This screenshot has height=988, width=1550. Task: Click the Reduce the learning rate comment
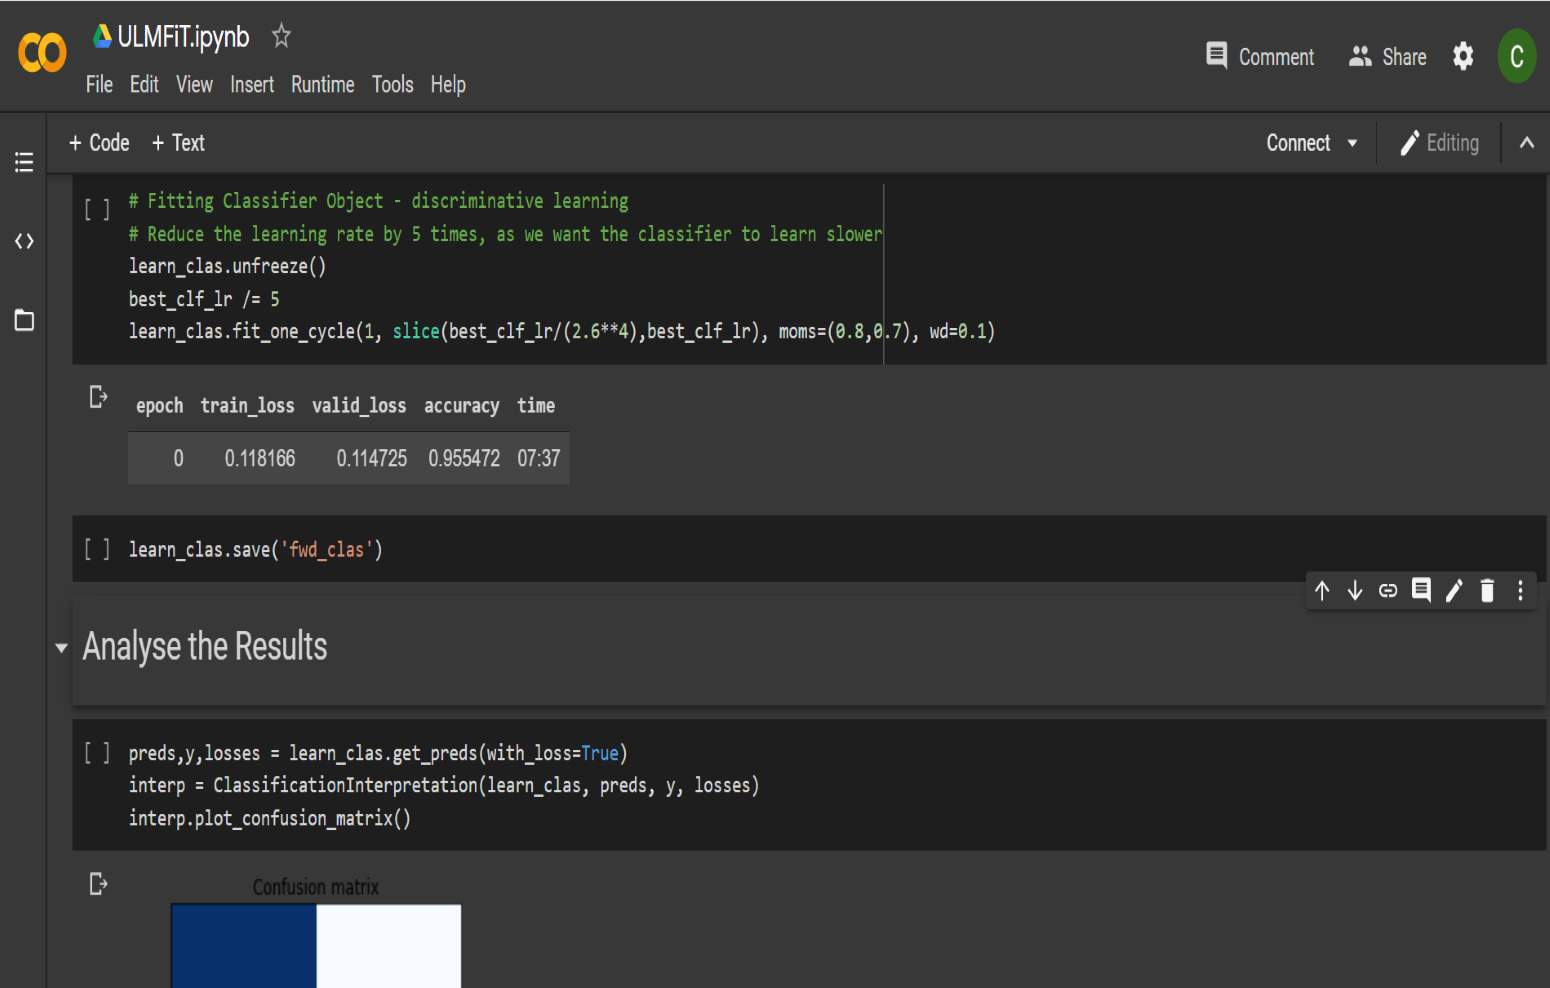505,234
